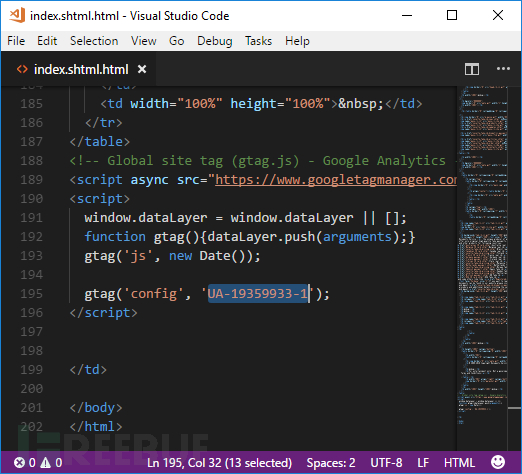Image resolution: width=522 pixels, height=474 pixels.
Task: Click the smiley feedback icon in status bar
Action: point(498,462)
